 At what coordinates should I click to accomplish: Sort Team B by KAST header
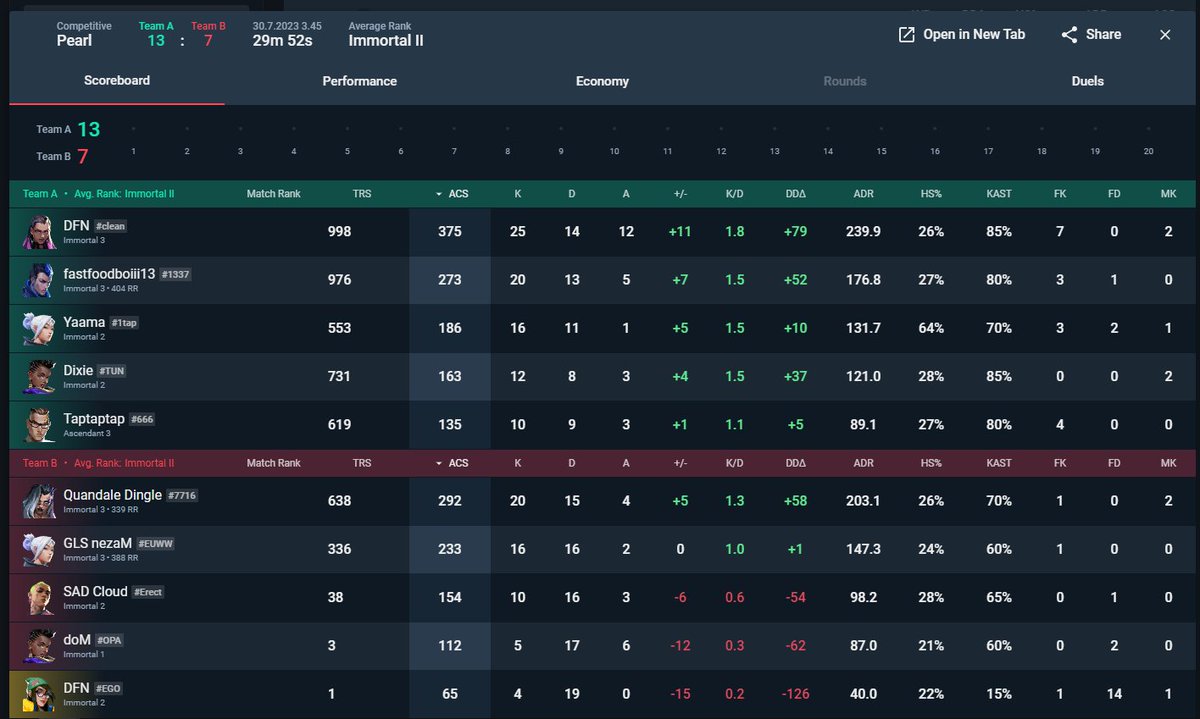click(x=998, y=463)
